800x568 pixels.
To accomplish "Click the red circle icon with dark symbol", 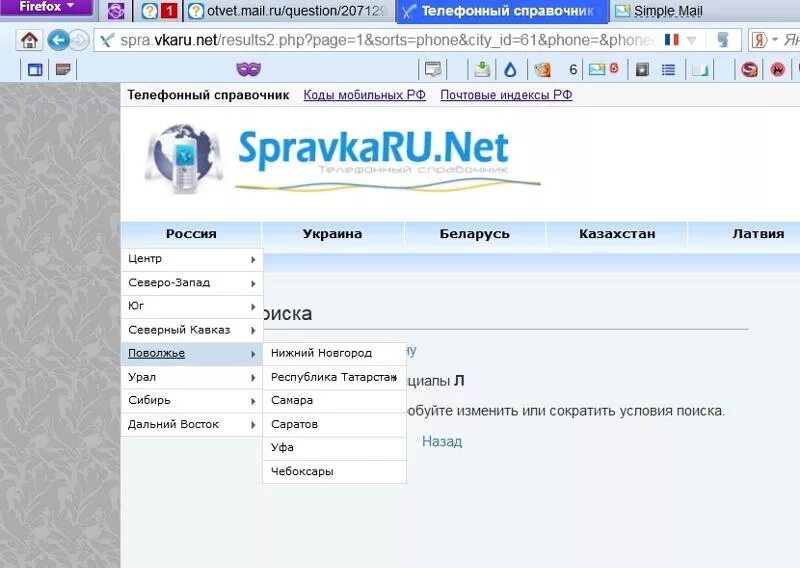I will [778, 69].
